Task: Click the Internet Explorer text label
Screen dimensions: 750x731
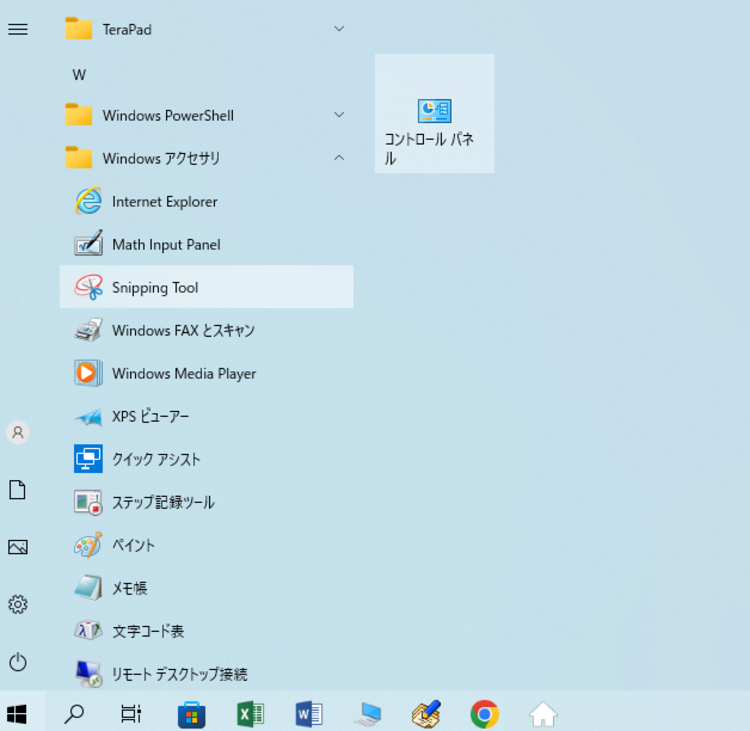Action: coord(165,202)
